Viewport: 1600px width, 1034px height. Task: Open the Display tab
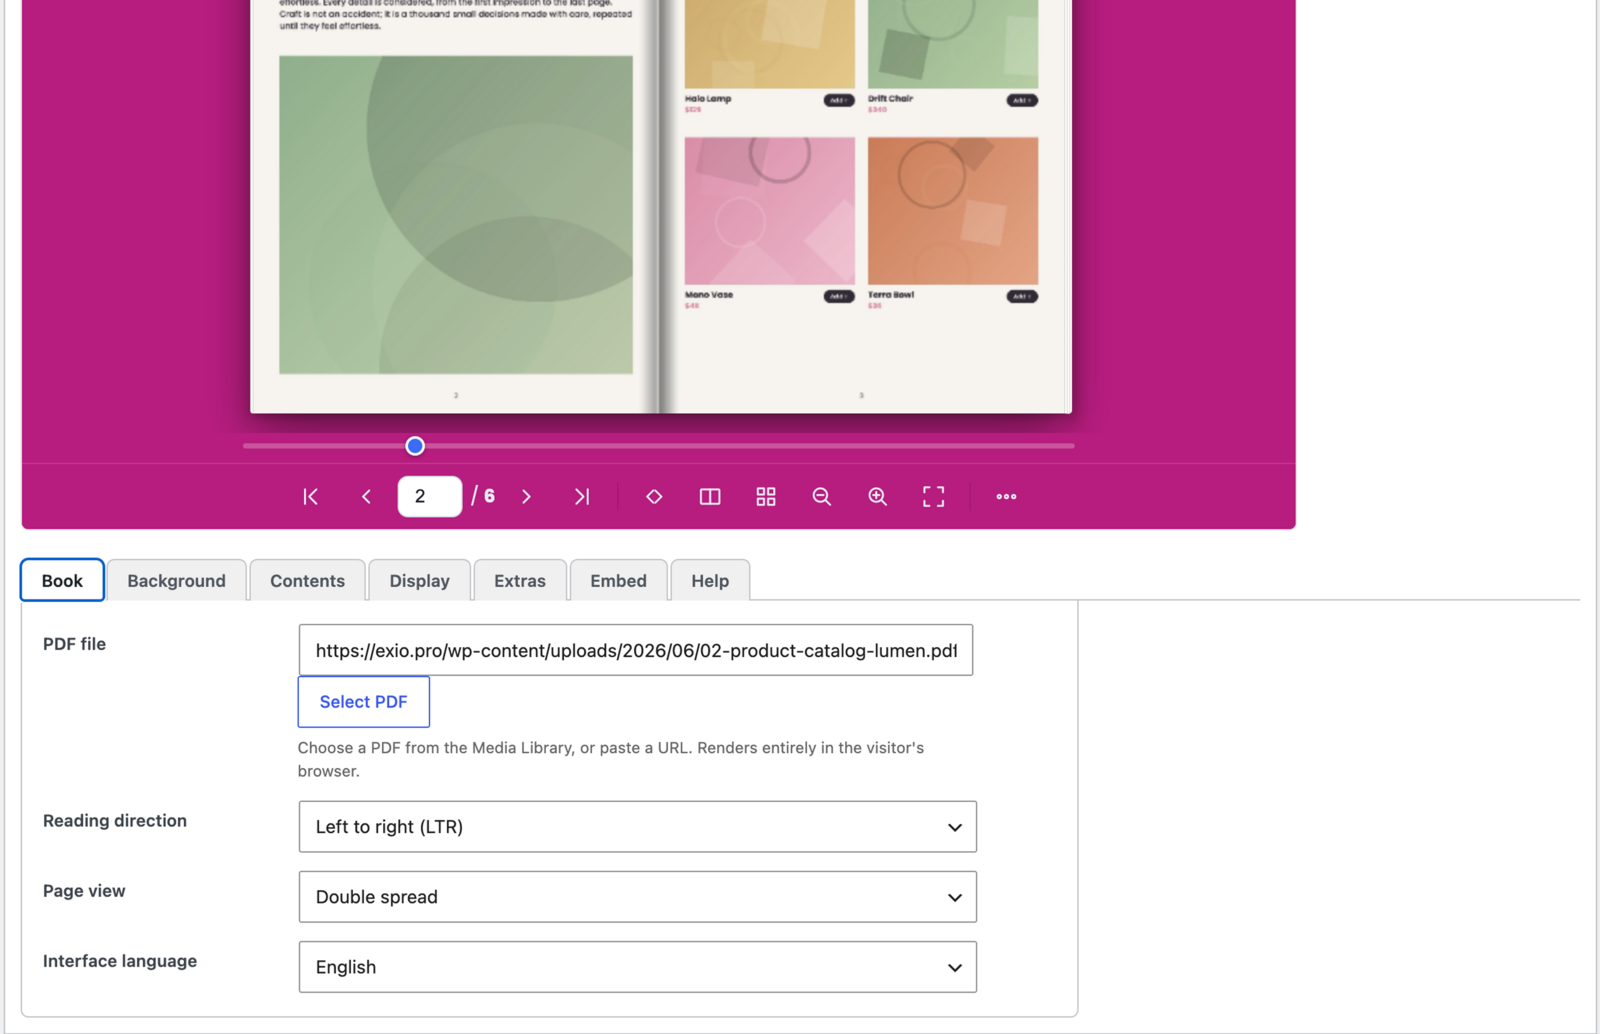coord(419,580)
